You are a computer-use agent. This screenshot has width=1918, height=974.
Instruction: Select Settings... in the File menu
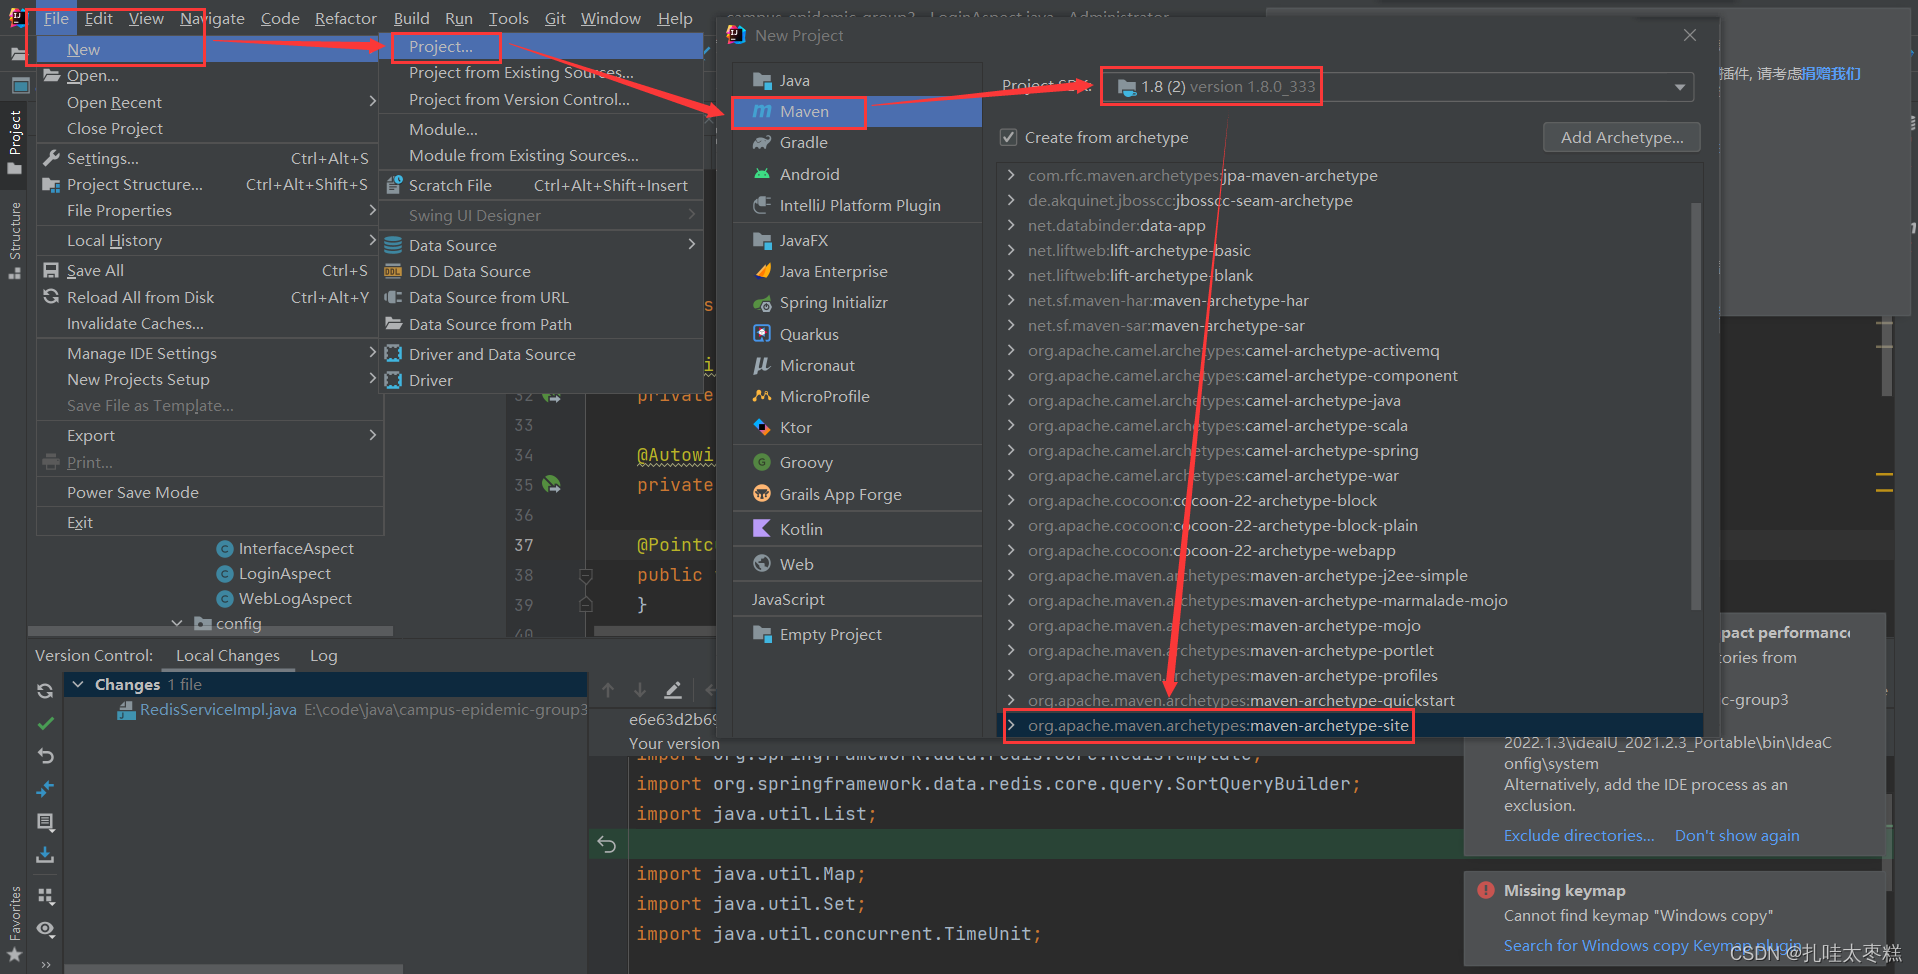(210, 158)
